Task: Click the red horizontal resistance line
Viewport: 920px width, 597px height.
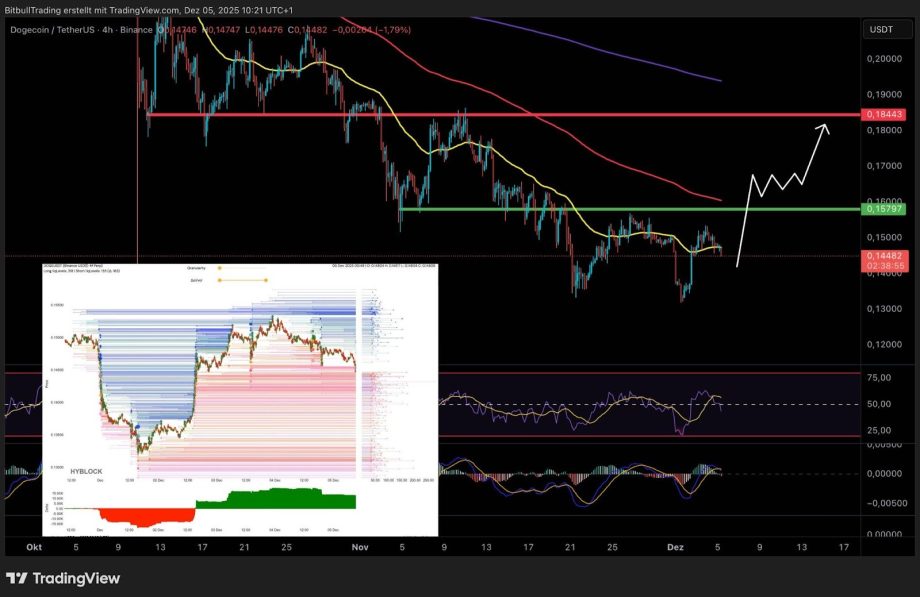Action: [500, 115]
